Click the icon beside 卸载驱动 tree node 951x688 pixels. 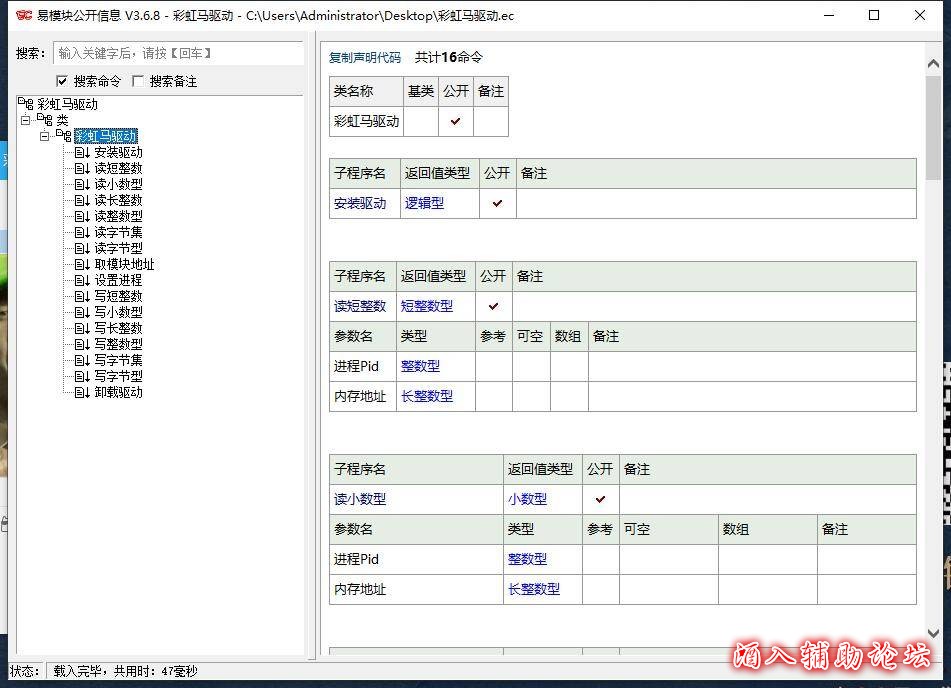point(82,393)
